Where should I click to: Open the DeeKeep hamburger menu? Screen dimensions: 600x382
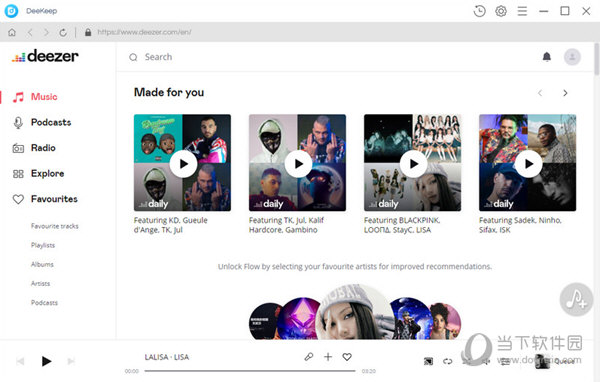point(522,11)
